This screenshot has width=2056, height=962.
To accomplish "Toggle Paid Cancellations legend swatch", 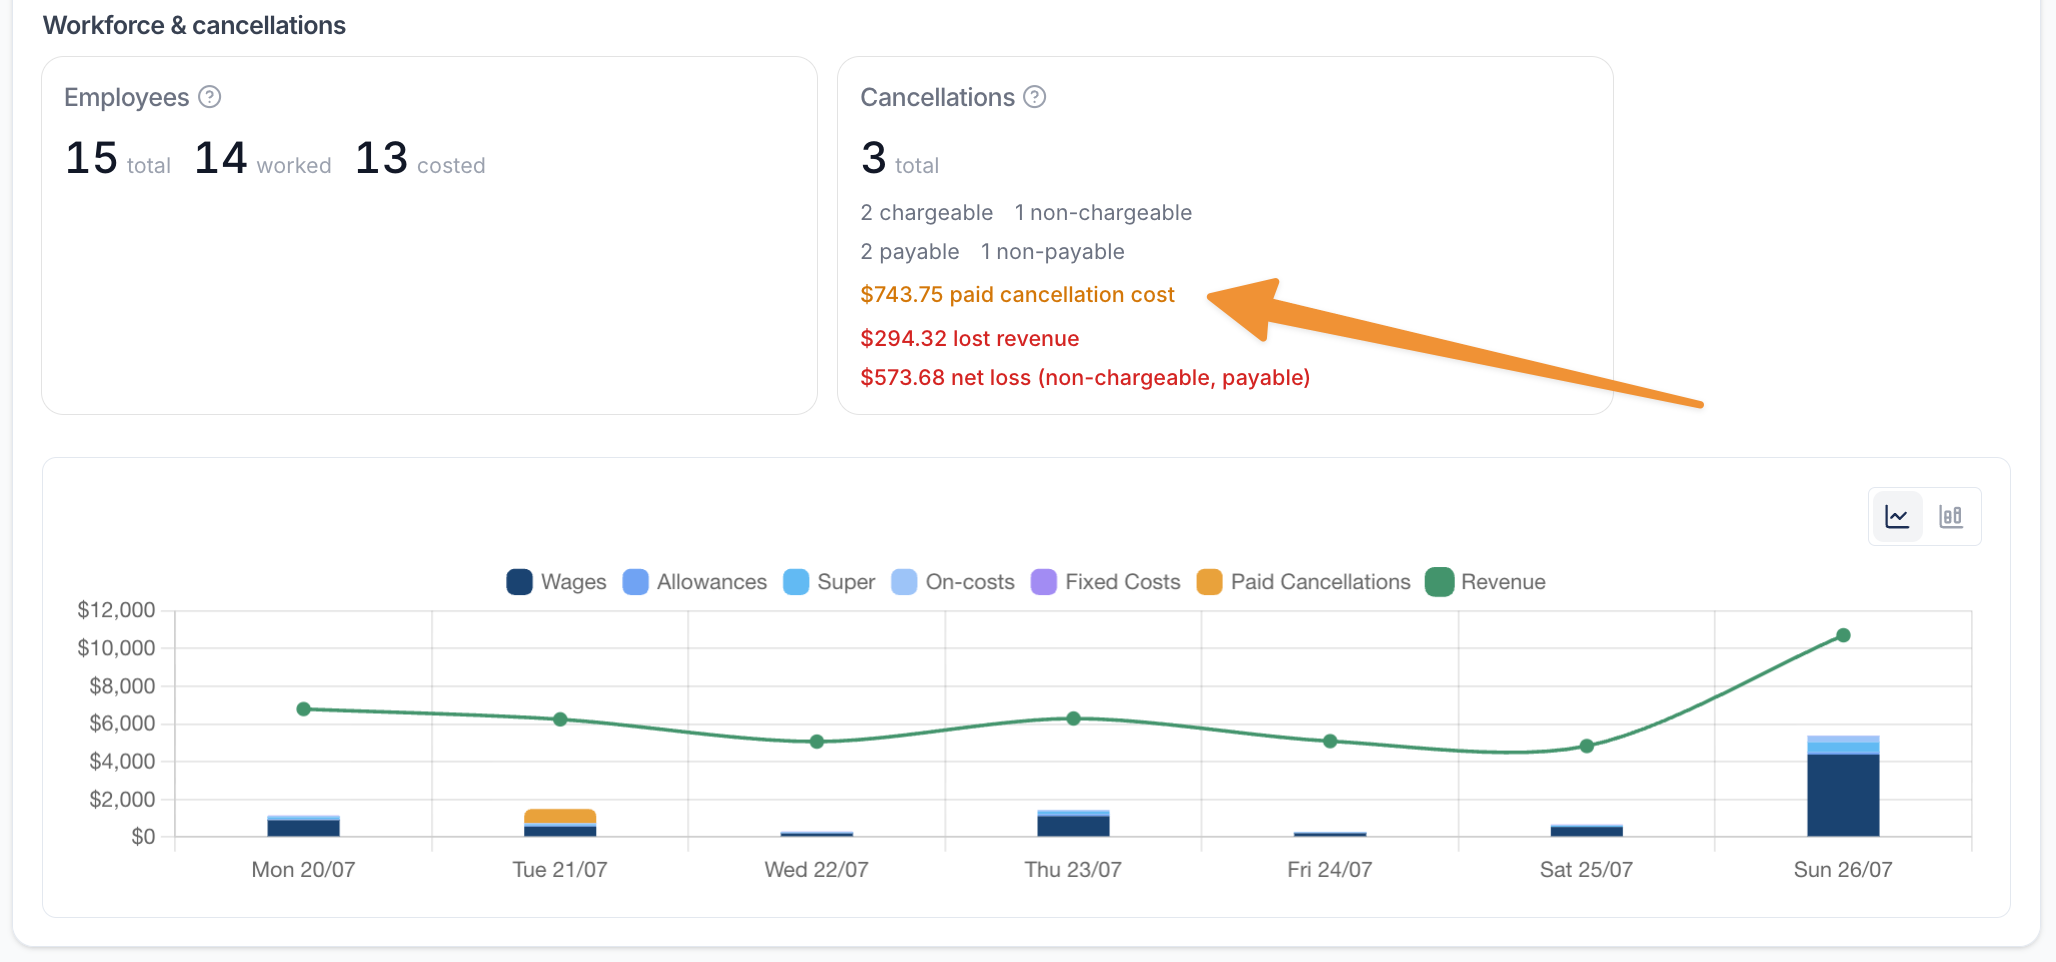I will 1210,582.
